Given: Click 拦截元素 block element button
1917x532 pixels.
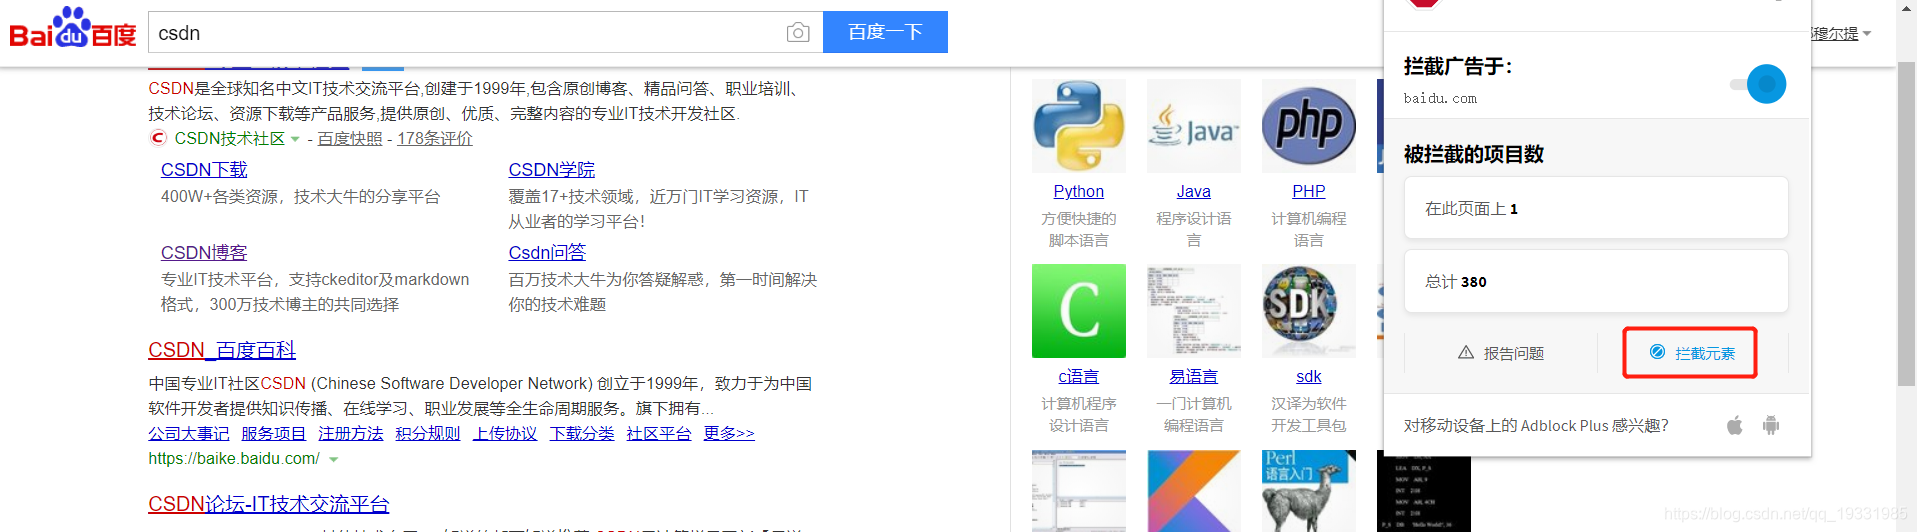Looking at the screenshot, I should pyautogui.click(x=1690, y=353).
